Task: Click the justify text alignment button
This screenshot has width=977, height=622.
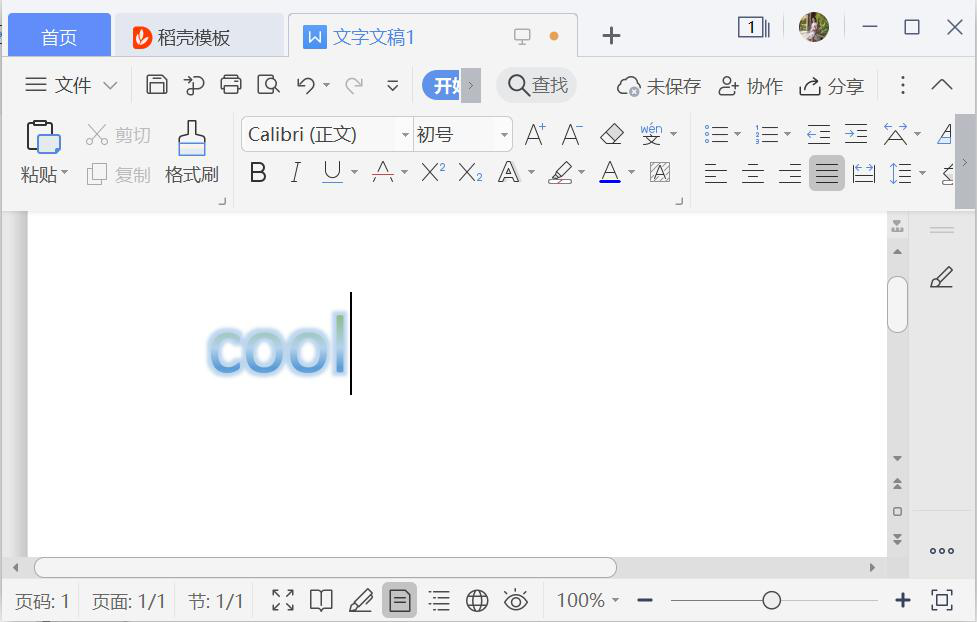Action: click(827, 174)
